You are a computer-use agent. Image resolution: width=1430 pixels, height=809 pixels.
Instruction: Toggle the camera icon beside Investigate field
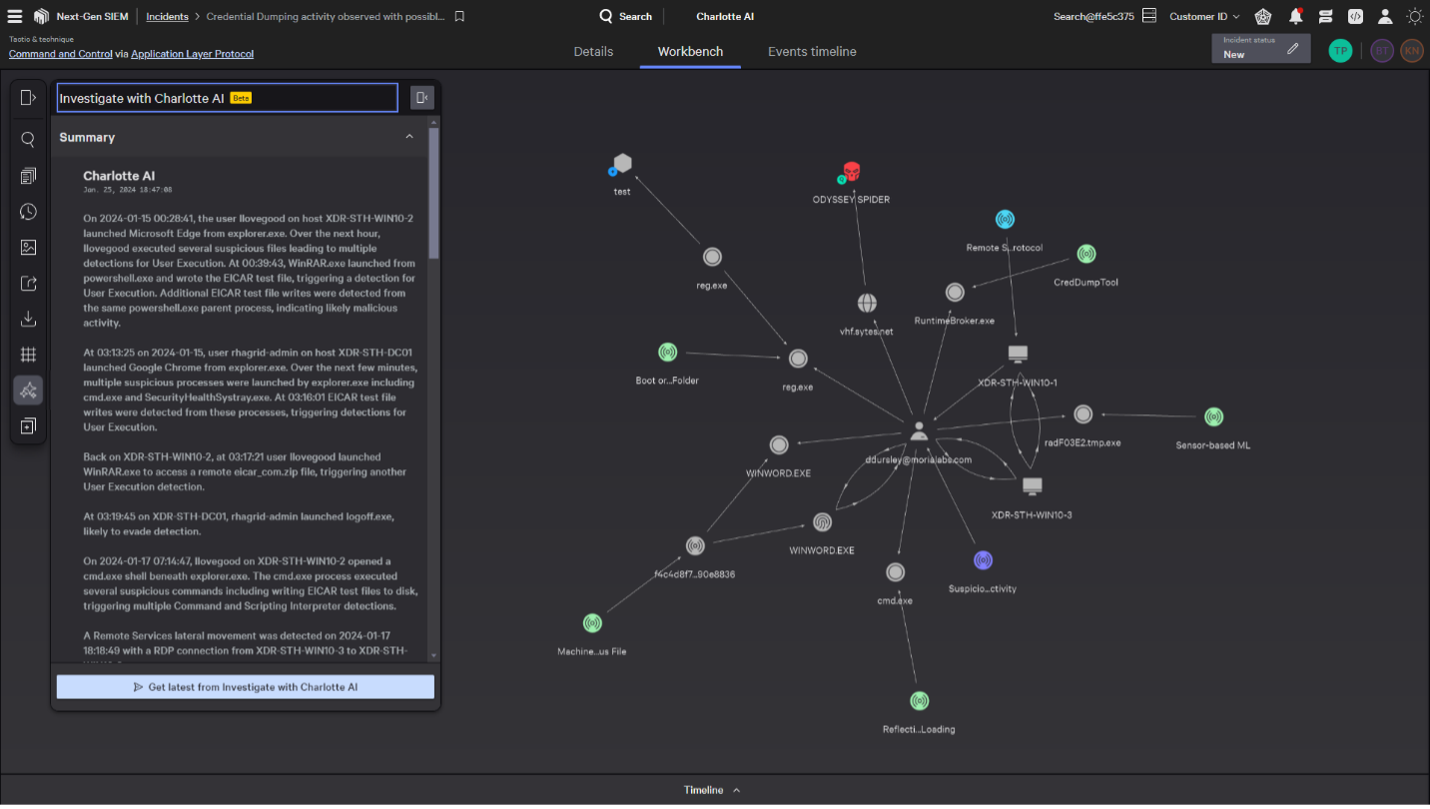(421, 97)
